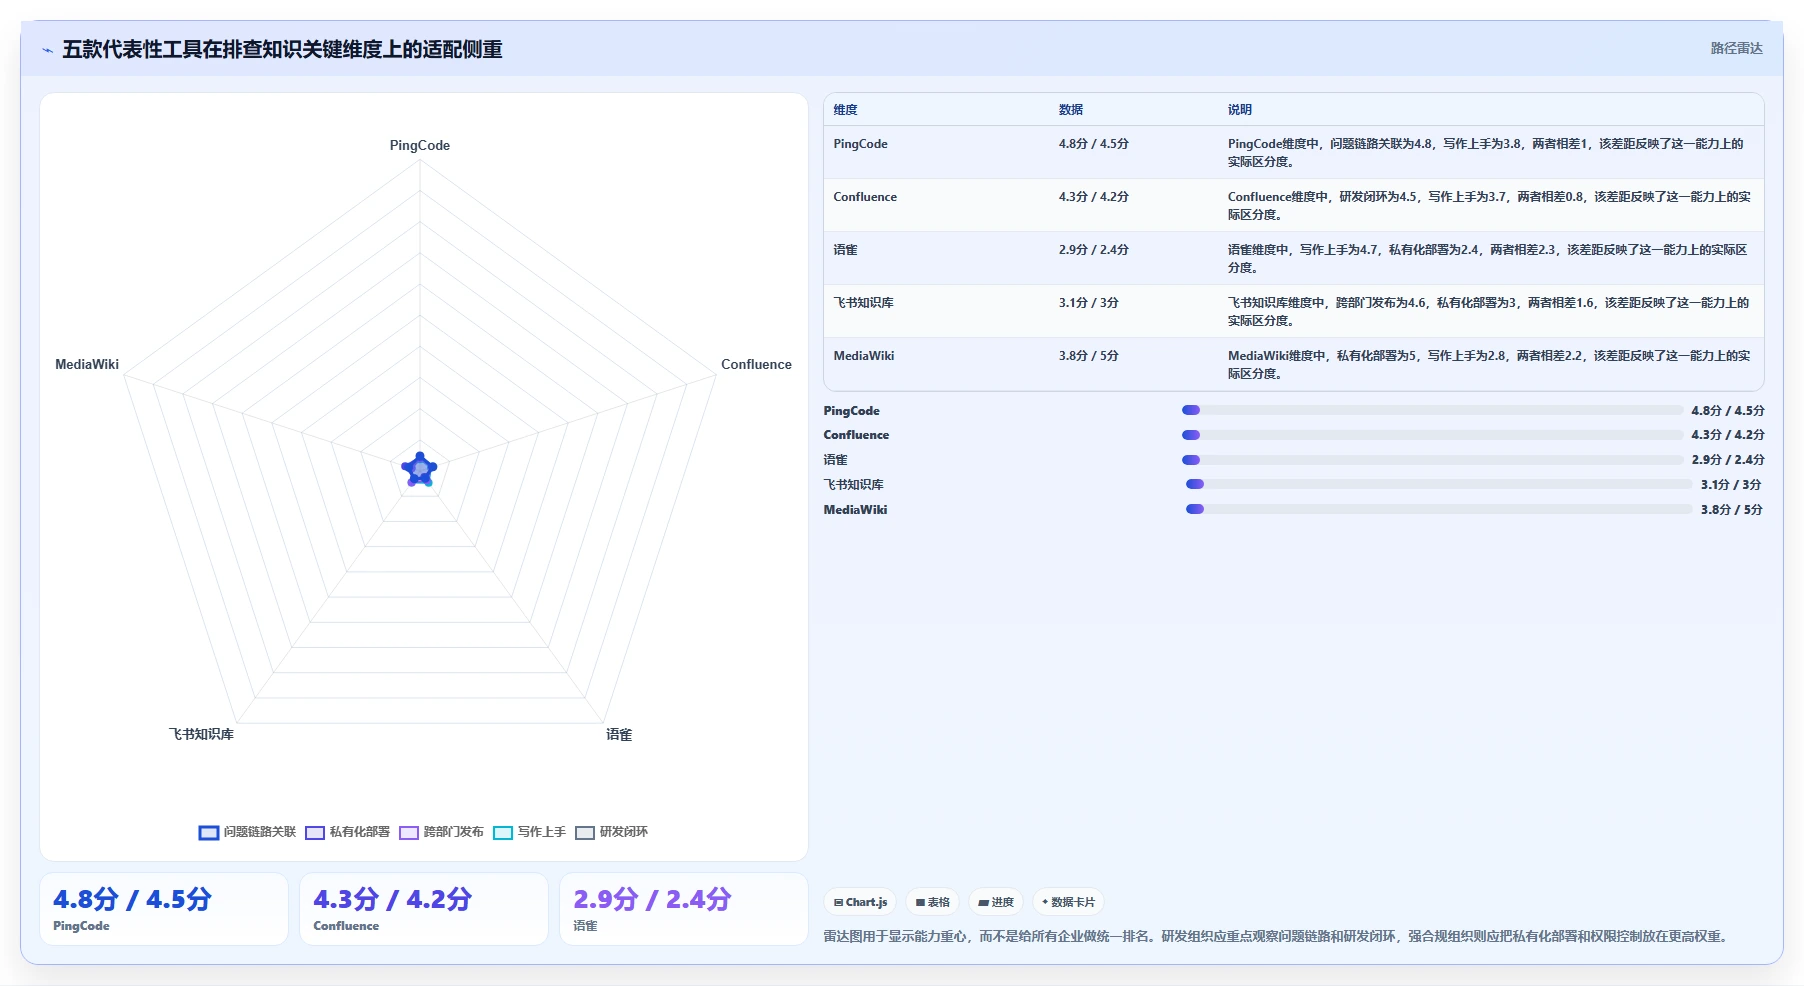1804x986 pixels.
Task: Click the PingCode progress bar
Action: tap(1432, 410)
